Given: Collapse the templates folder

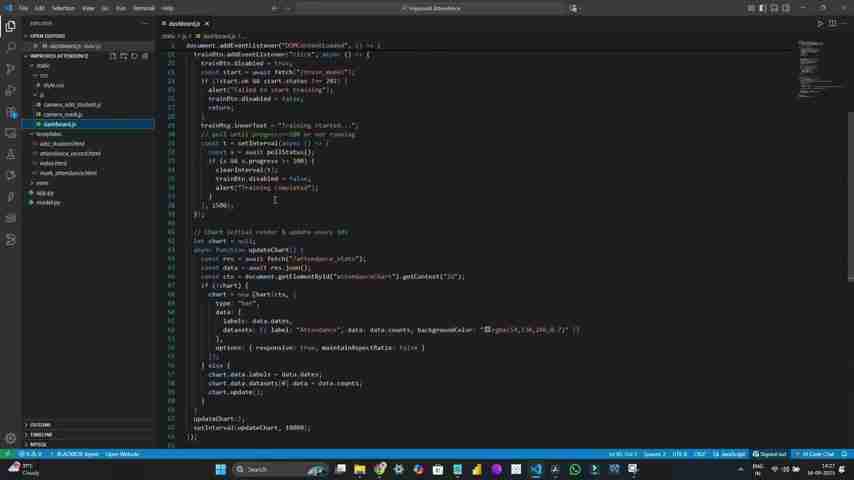Looking at the screenshot, I should (48, 134).
